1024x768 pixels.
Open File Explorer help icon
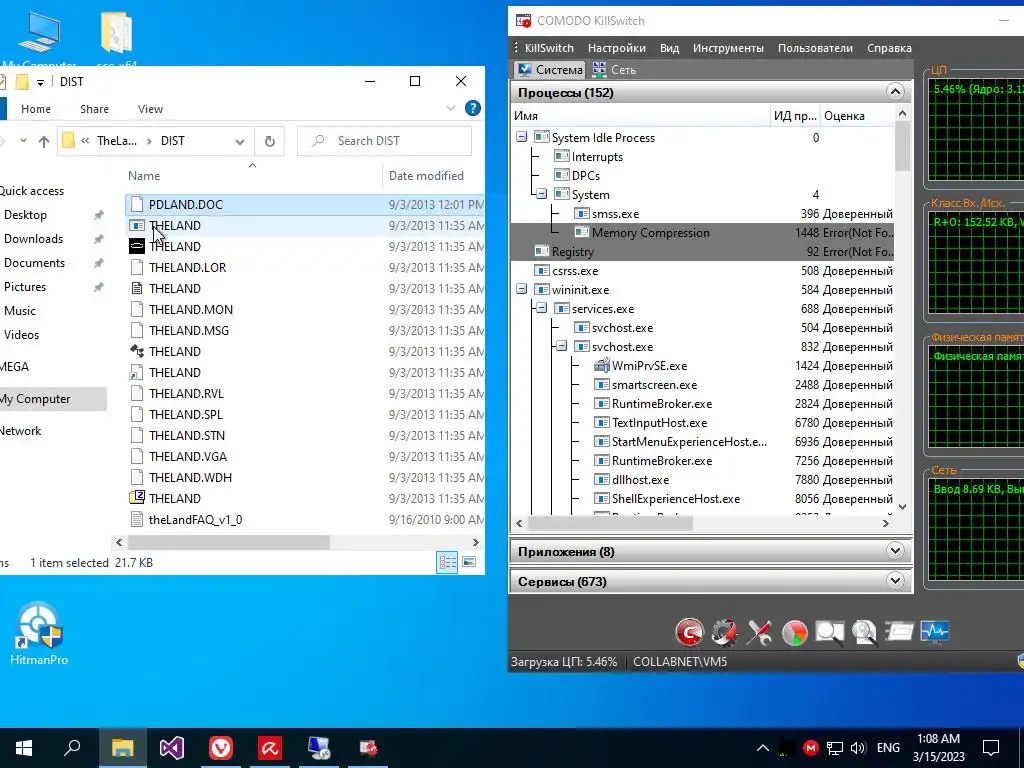473,108
